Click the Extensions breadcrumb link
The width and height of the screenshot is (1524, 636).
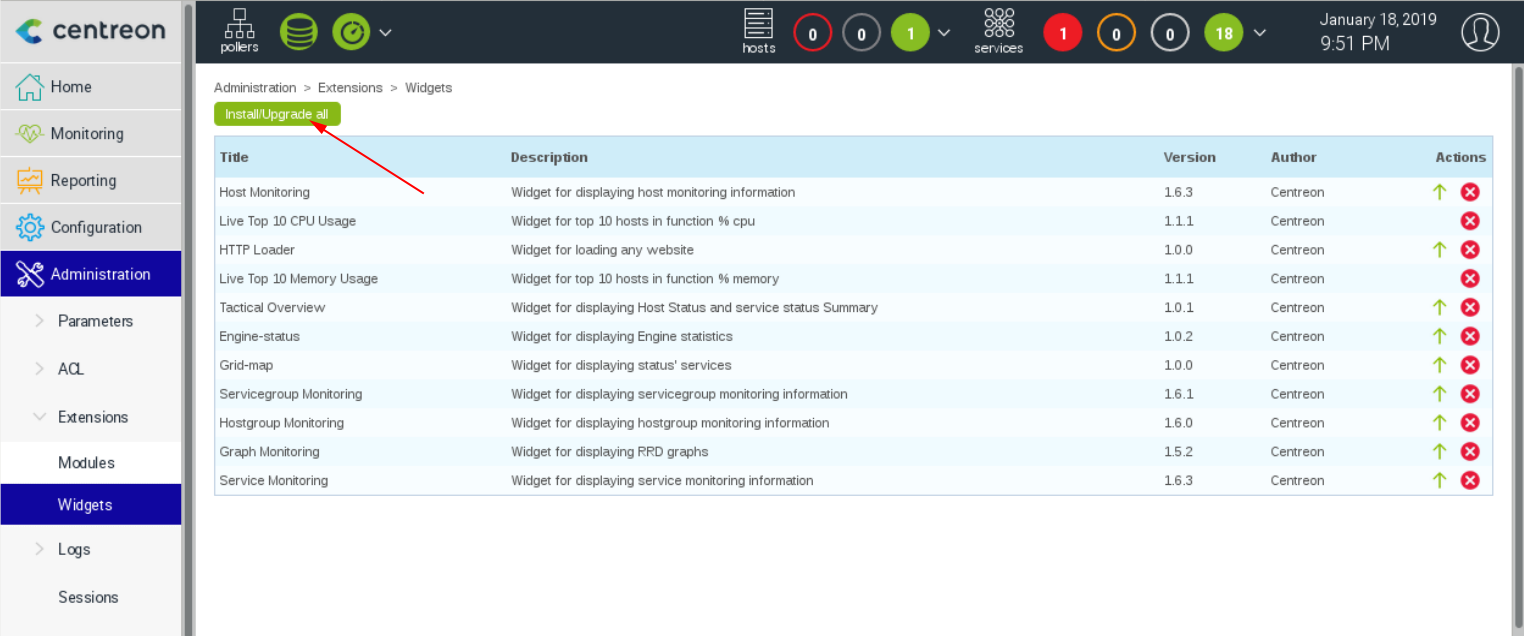[350, 88]
